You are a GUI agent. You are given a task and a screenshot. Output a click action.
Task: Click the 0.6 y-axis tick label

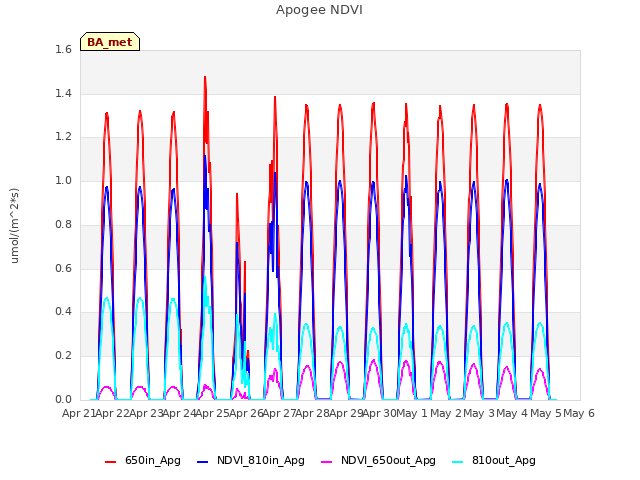[63, 268]
